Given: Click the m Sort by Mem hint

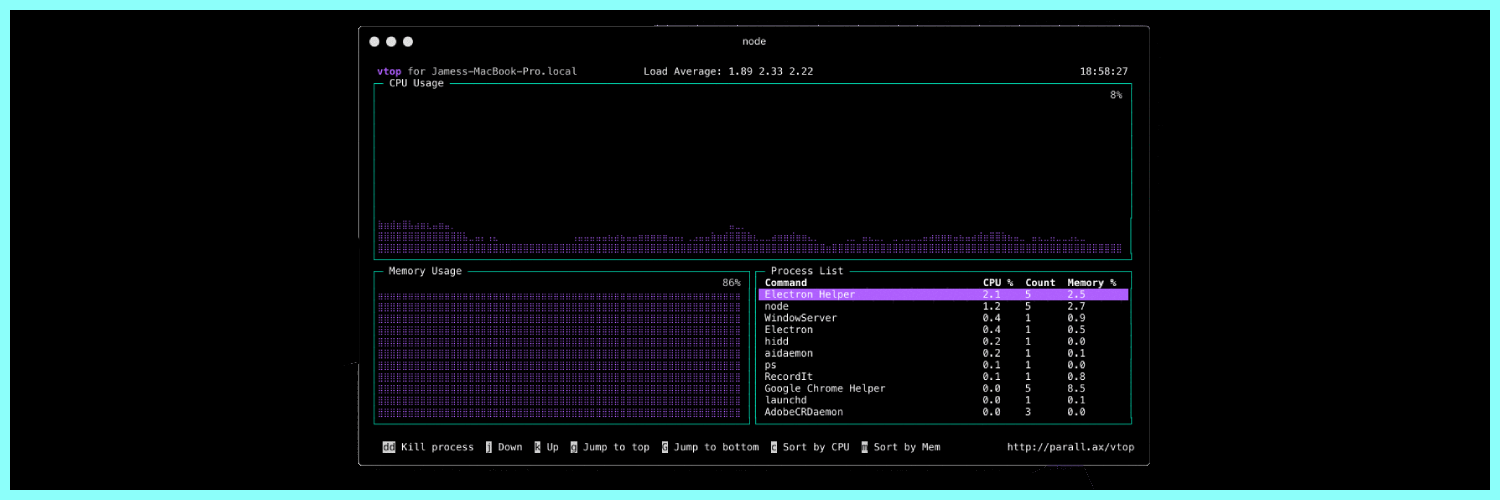Looking at the screenshot, I should click(x=901, y=447).
